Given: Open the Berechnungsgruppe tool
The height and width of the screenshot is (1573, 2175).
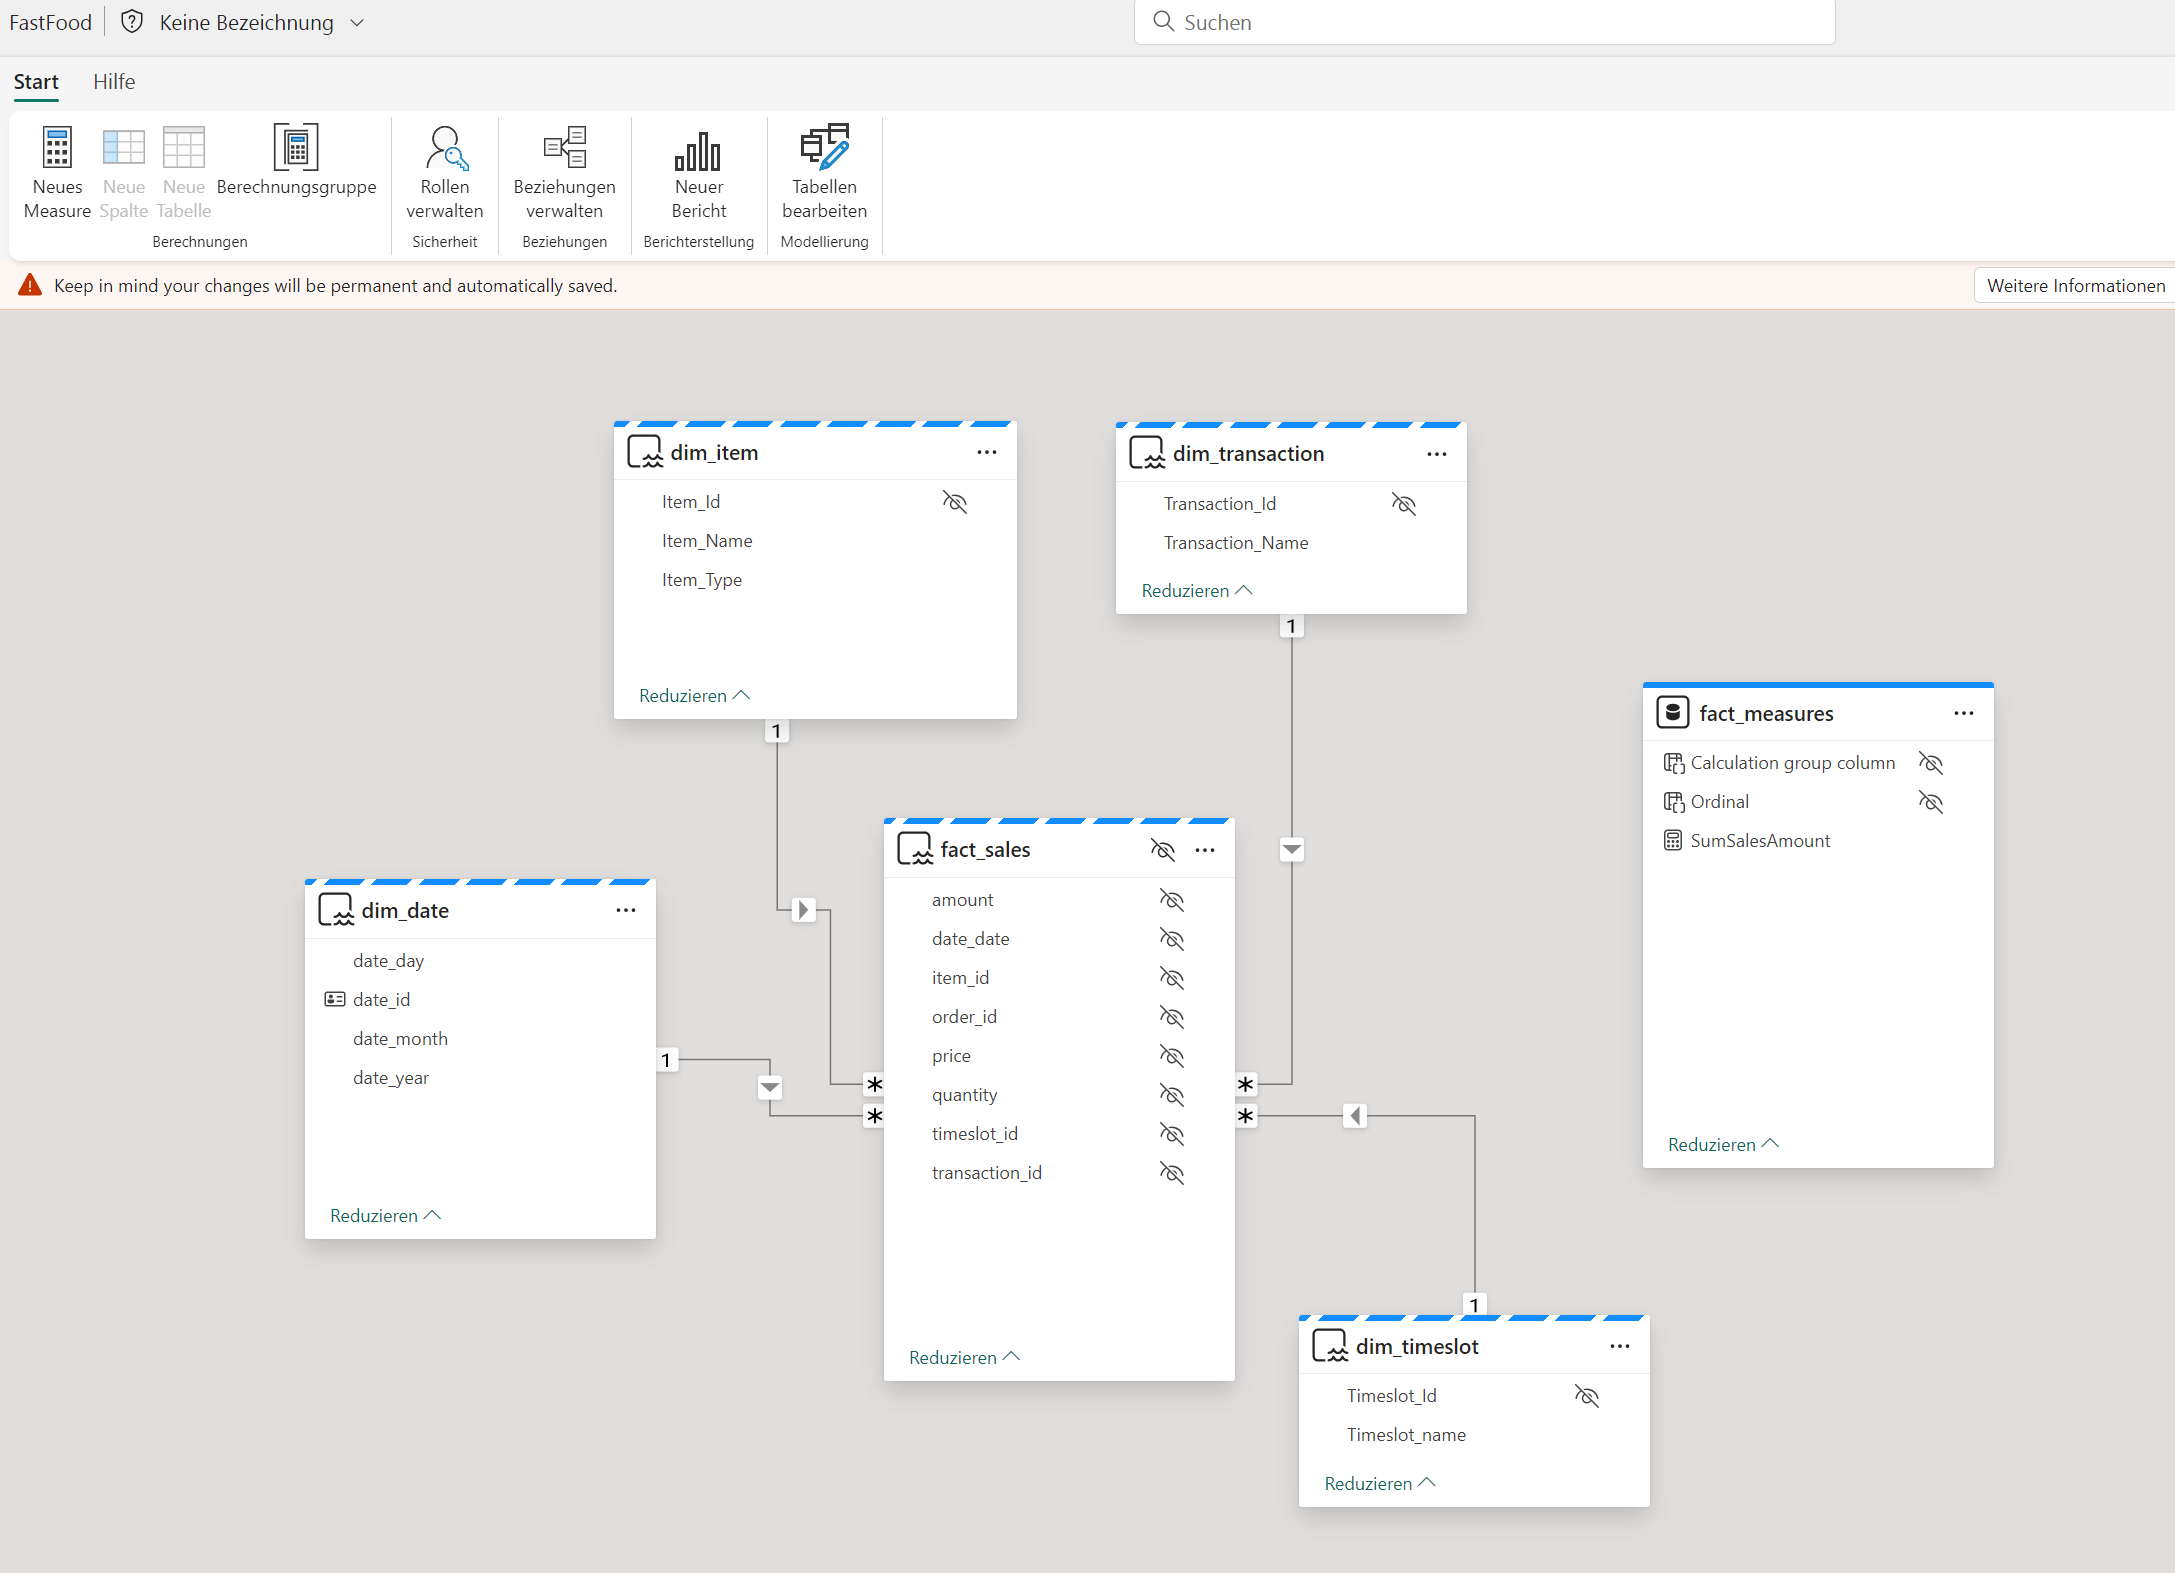Looking at the screenshot, I should 296,149.
